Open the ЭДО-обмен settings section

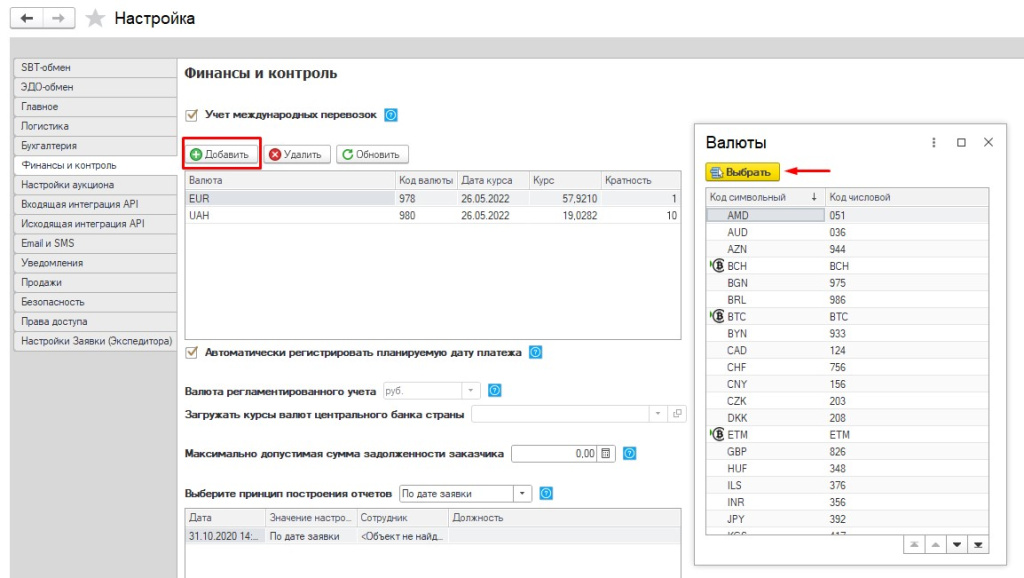coord(95,88)
